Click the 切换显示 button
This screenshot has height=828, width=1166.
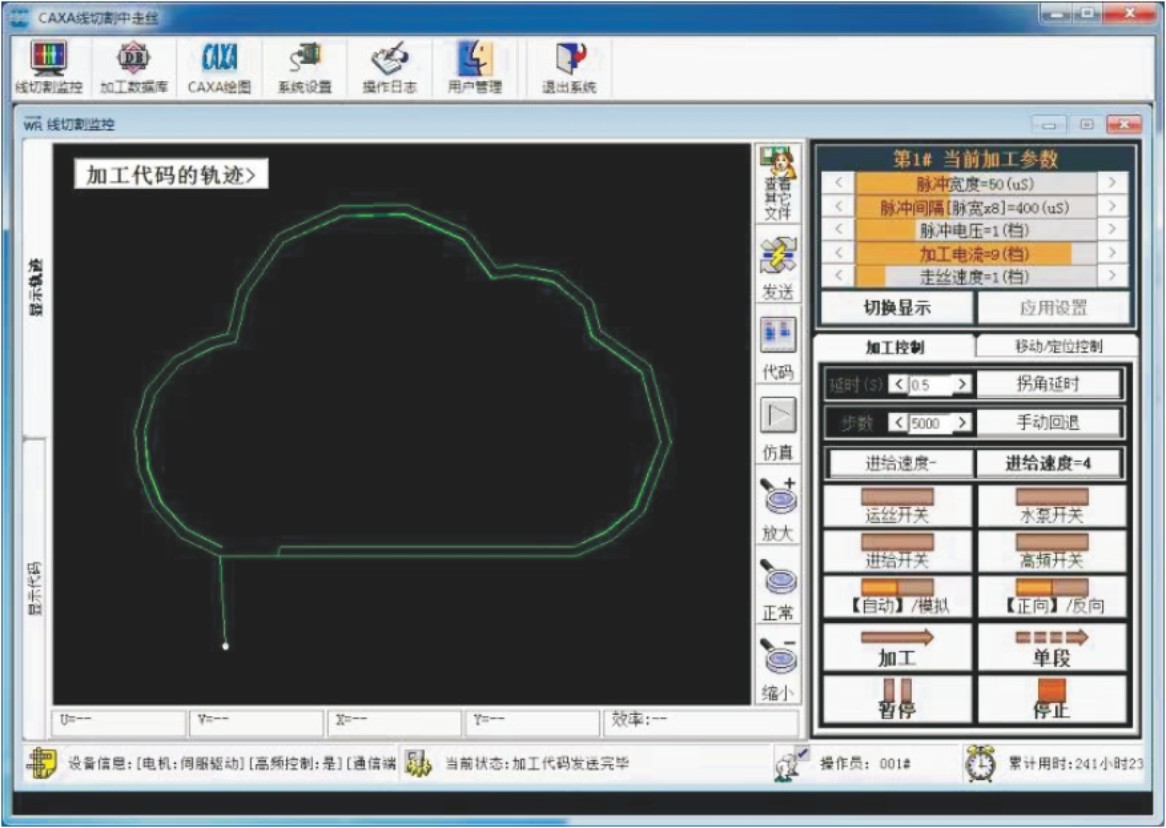(x=897, y=308)
